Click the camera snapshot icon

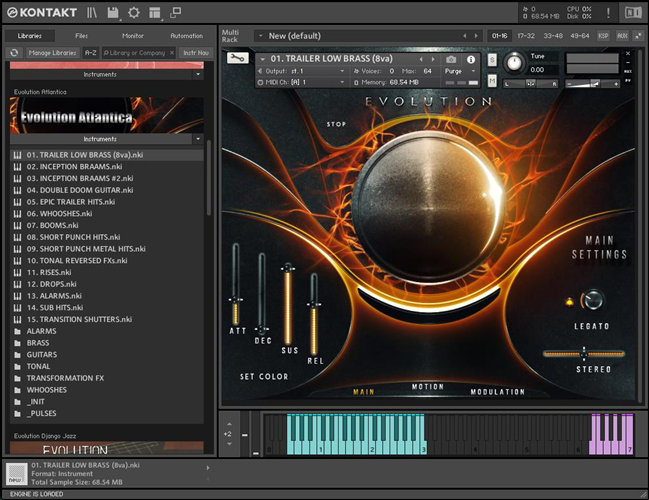click(451, 59)
